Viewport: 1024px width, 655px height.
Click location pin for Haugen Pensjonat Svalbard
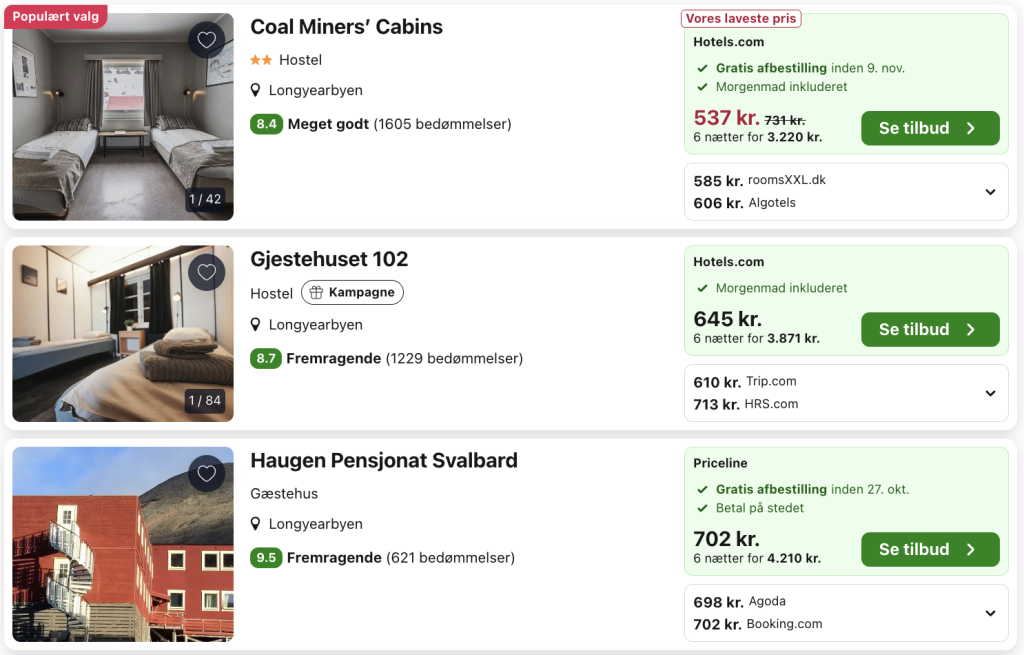tap(256, 524)
